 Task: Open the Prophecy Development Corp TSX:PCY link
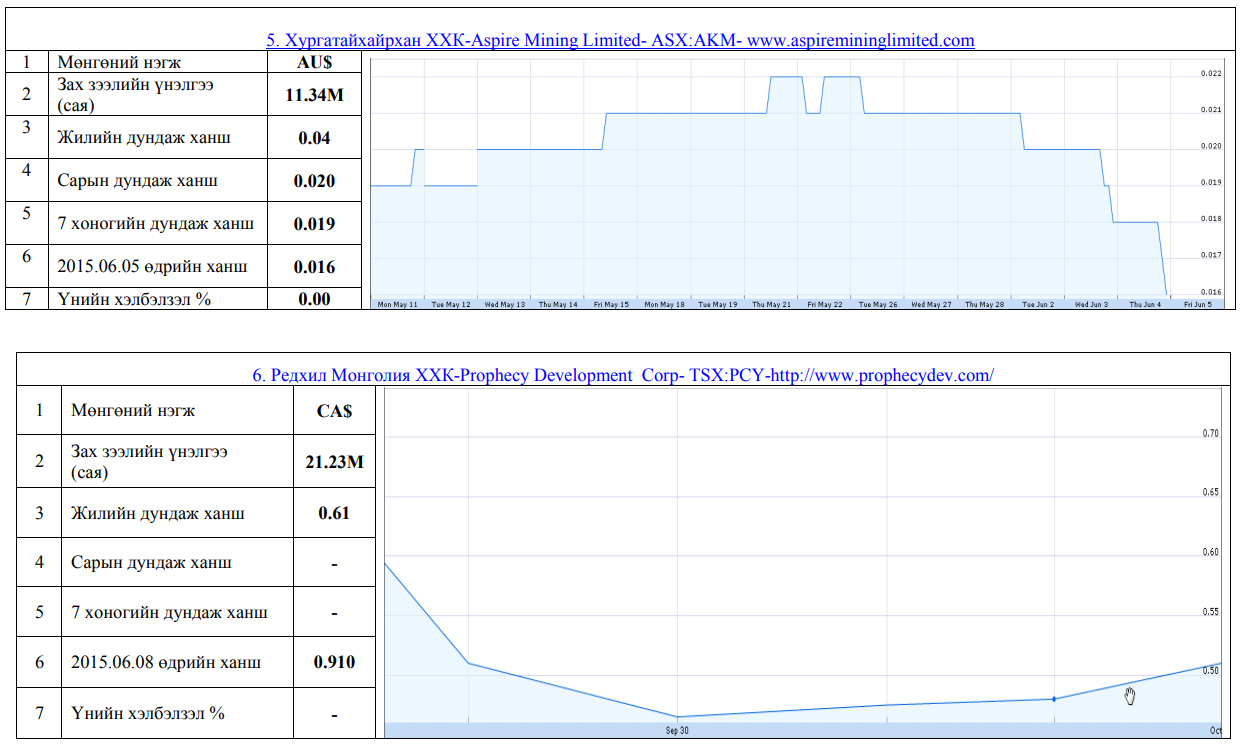click(x=622, y=375)
